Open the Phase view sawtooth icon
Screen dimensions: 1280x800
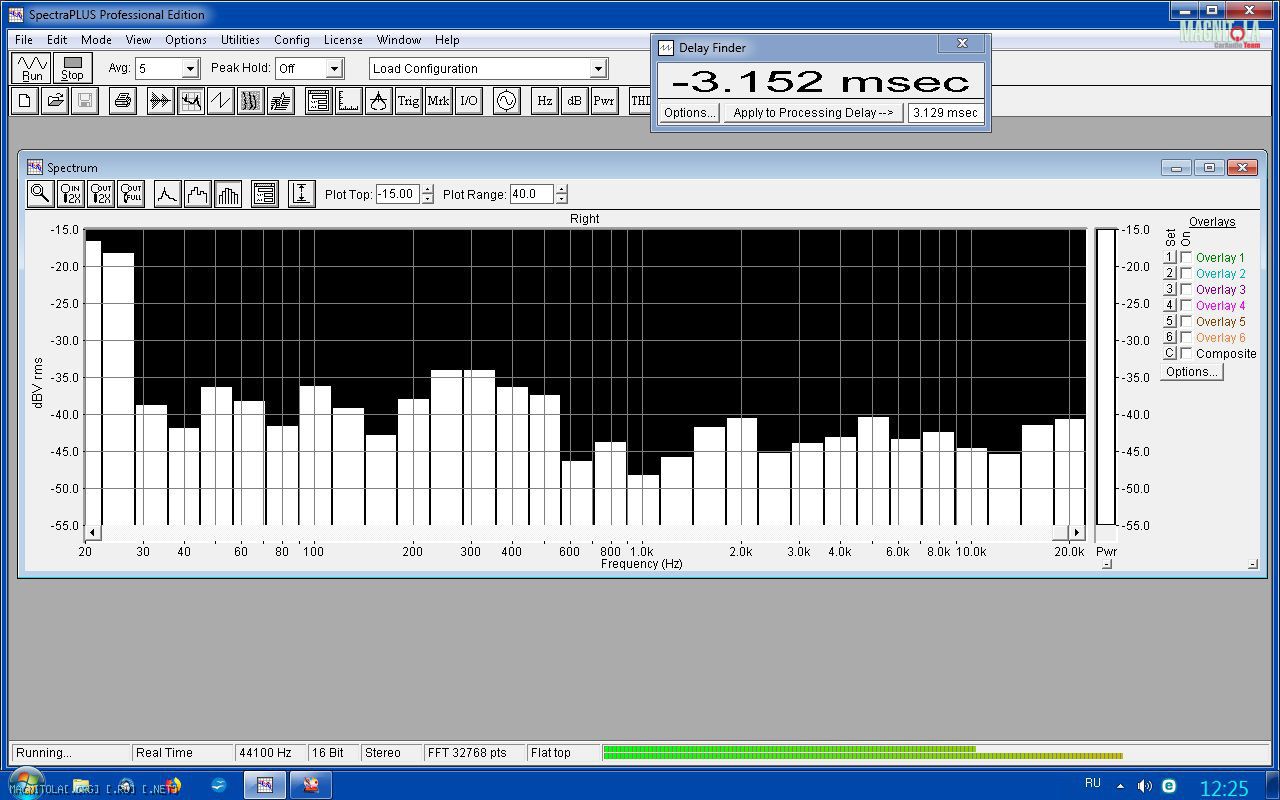tap(221, 101)
